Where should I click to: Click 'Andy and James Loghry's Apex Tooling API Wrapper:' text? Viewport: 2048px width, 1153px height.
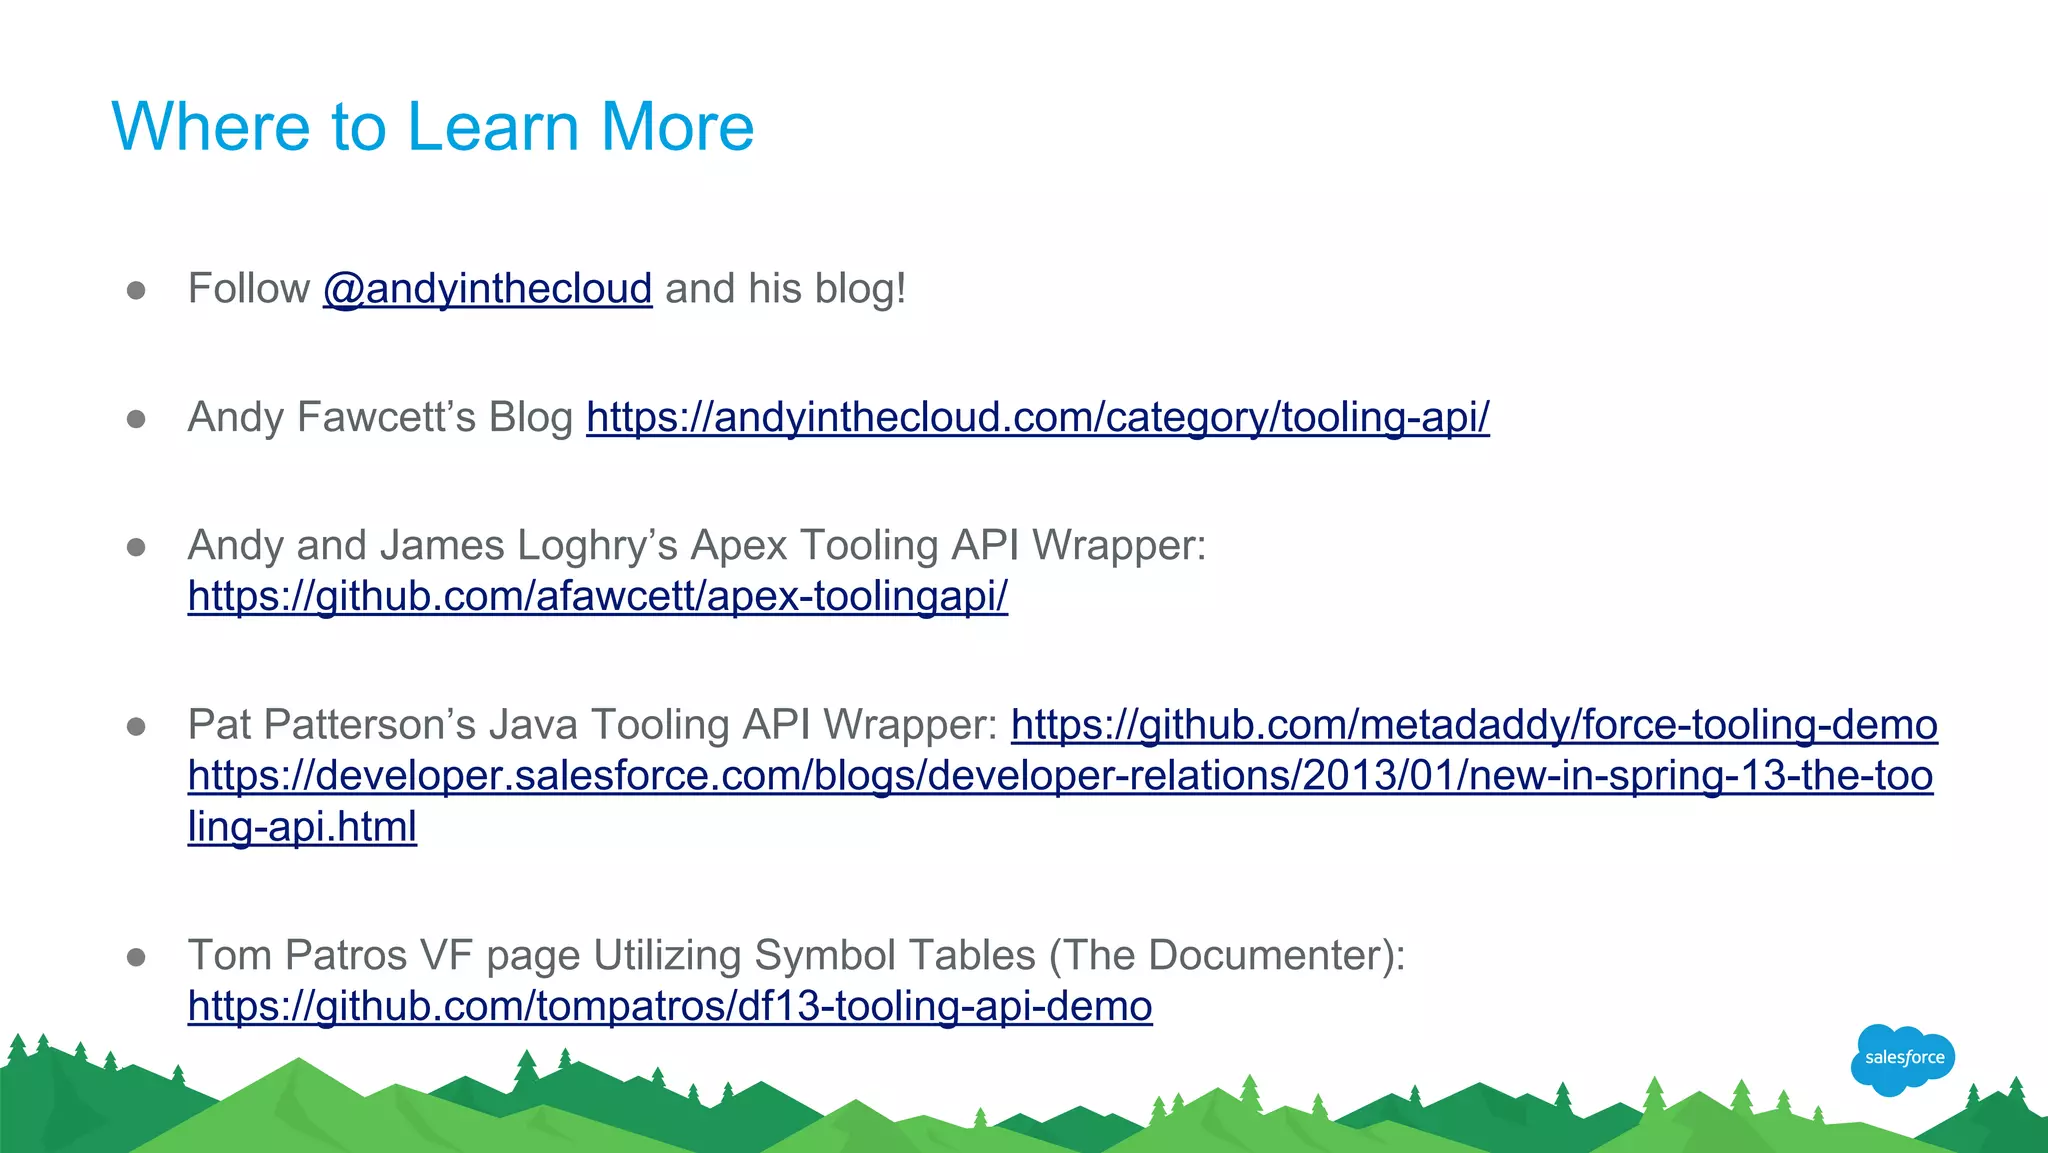point(697,545)
